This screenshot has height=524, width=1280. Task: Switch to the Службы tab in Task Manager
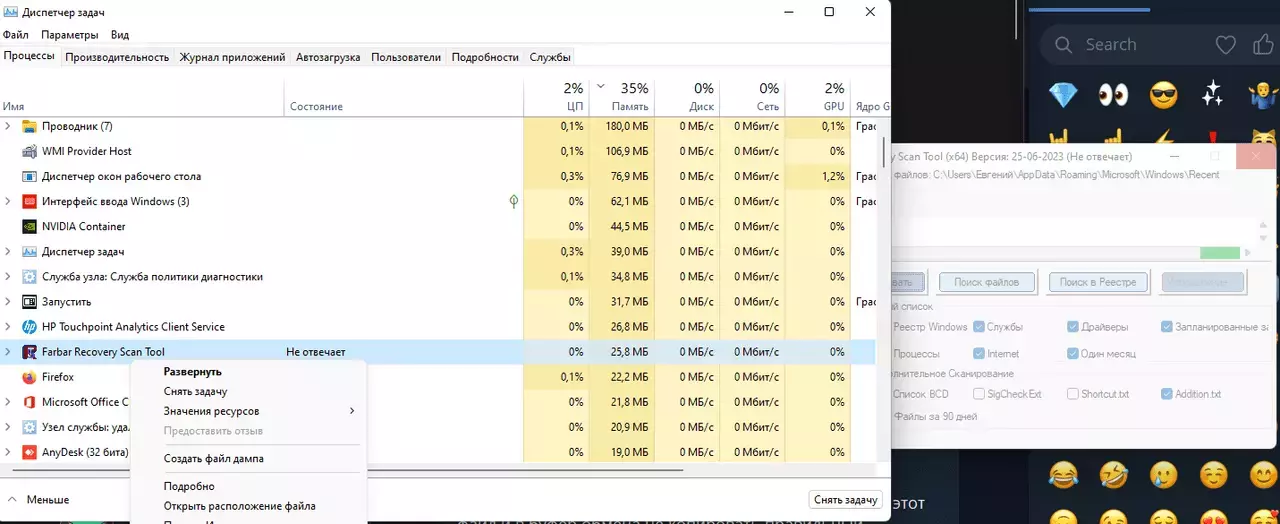point(550,57)
